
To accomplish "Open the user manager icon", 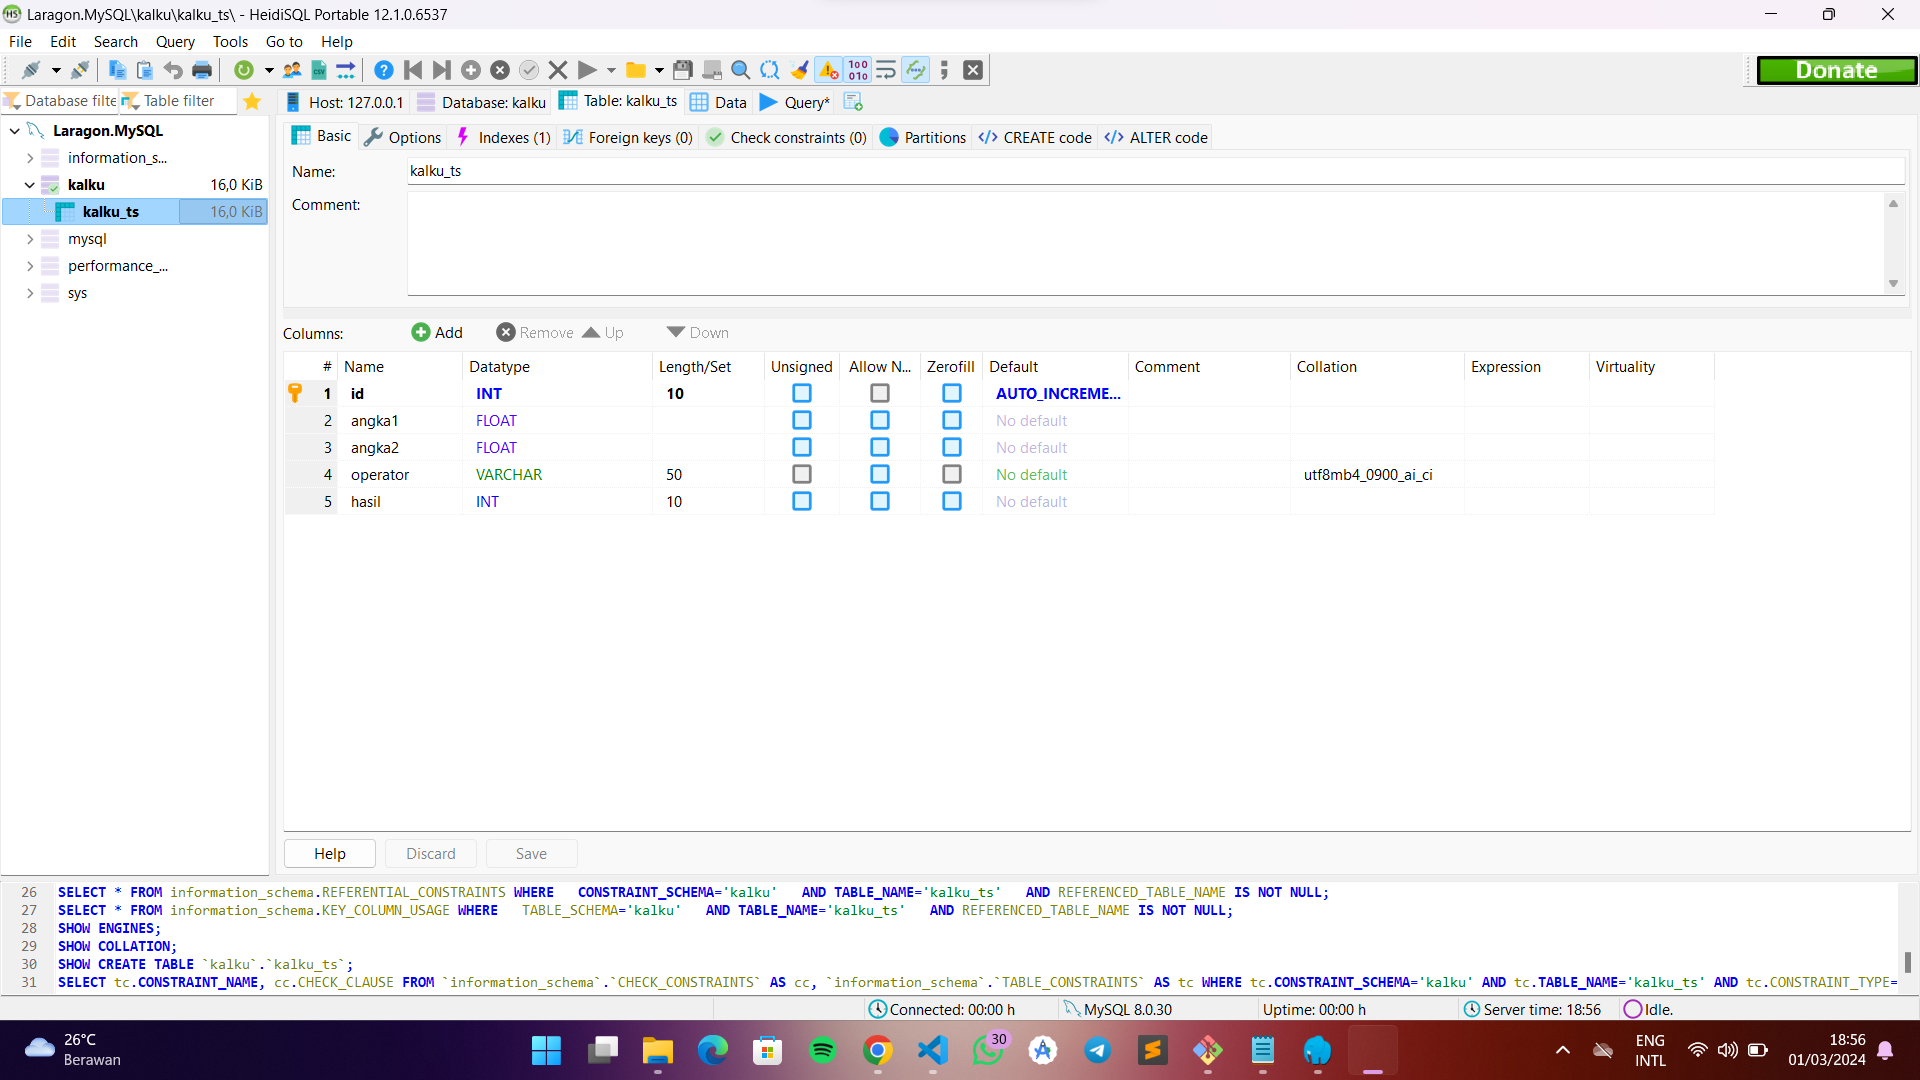I will click(x=292, y=70).
